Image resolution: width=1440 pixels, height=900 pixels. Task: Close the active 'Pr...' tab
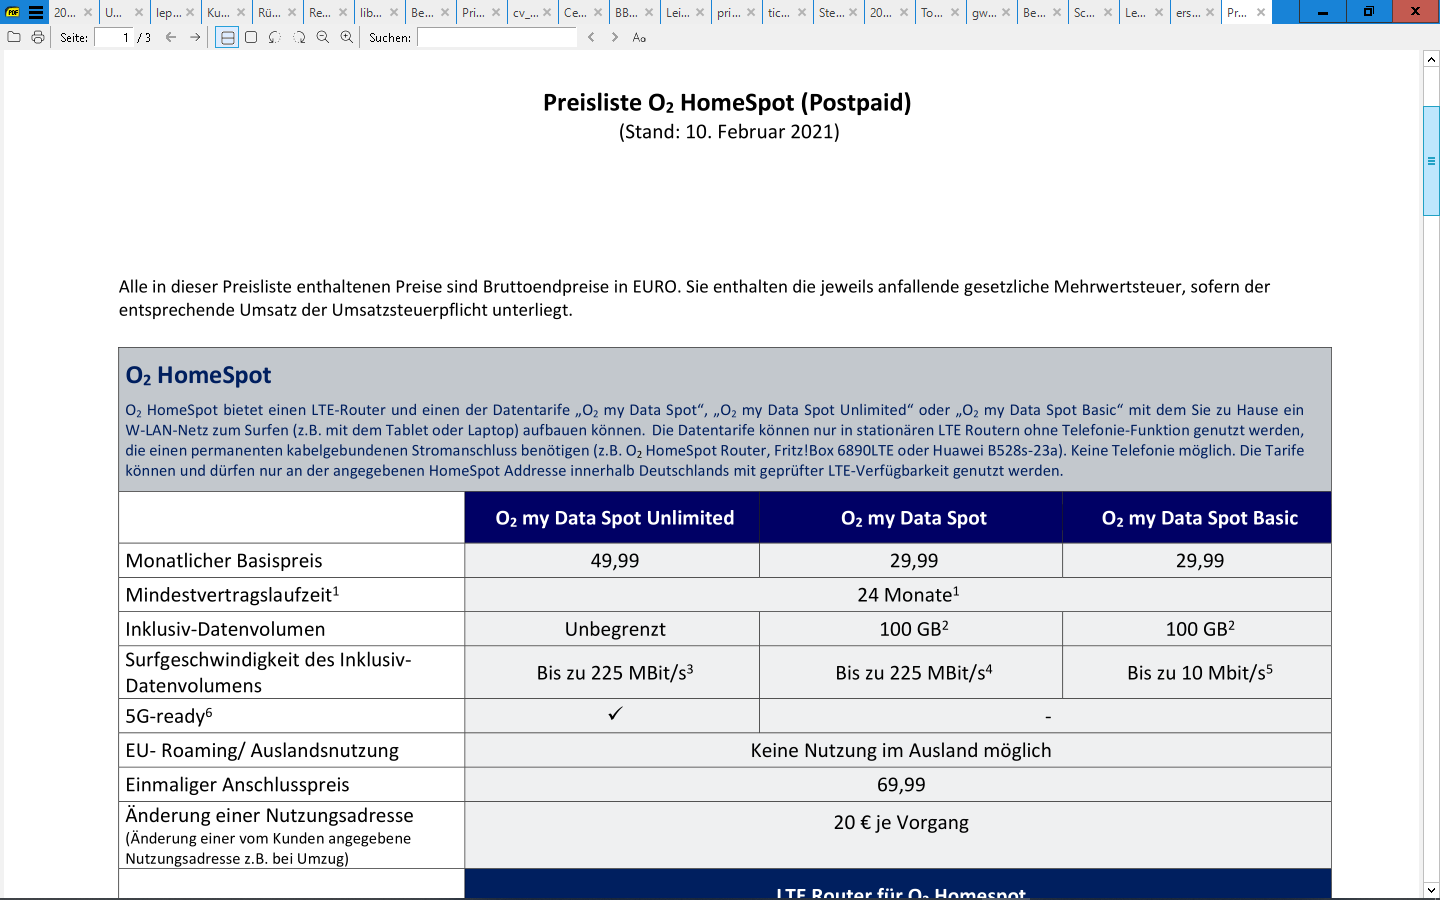(1261, 13)
